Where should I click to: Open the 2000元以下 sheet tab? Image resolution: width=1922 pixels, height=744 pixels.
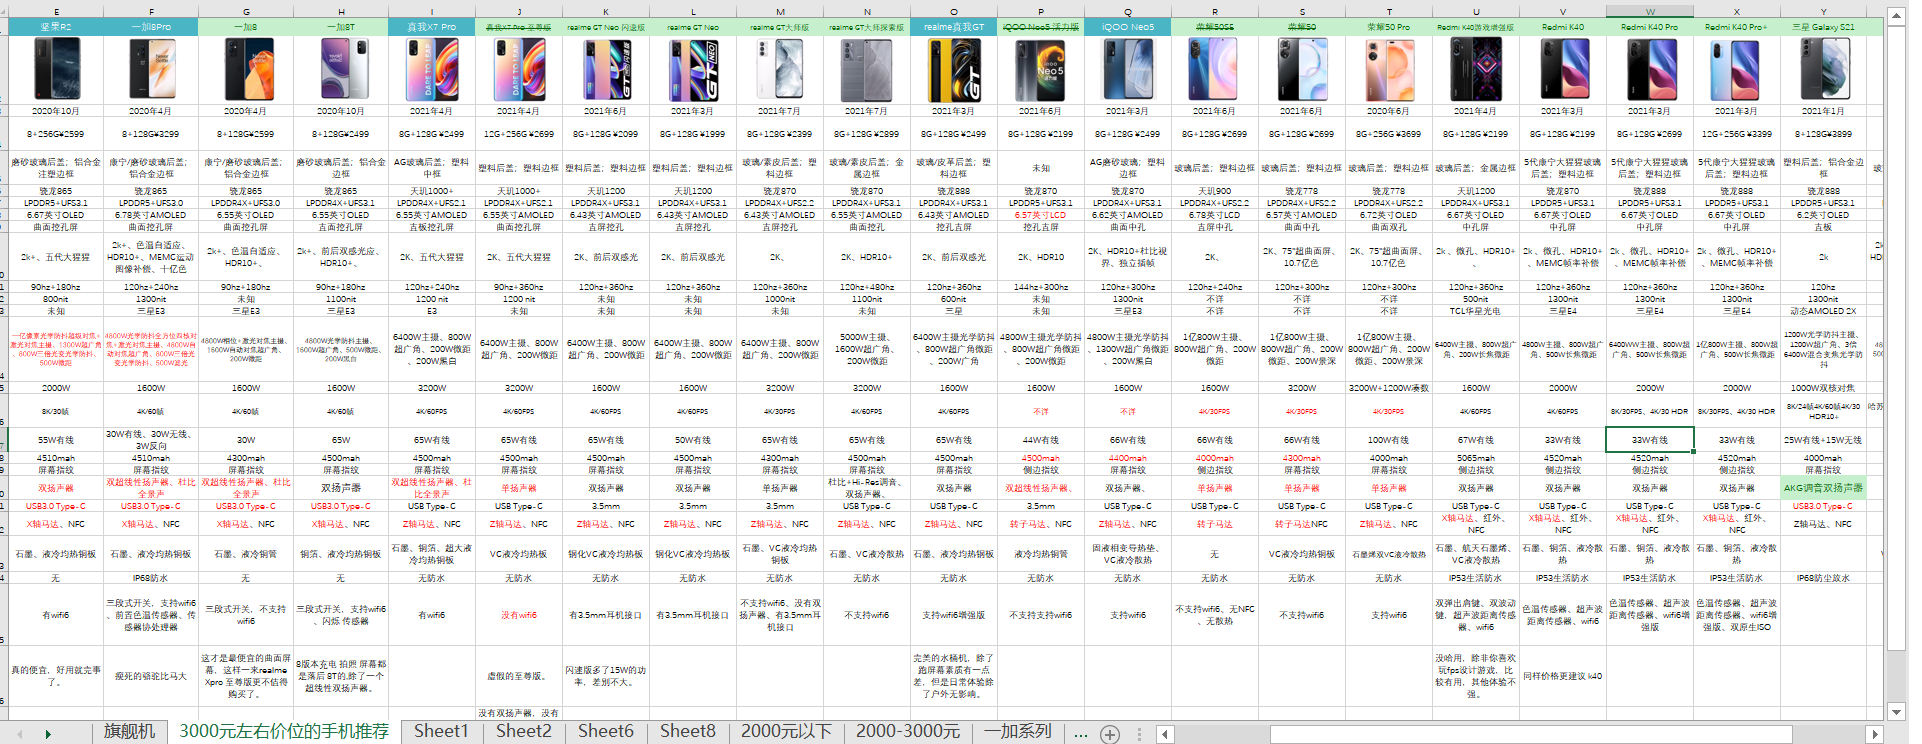[786, 732]
